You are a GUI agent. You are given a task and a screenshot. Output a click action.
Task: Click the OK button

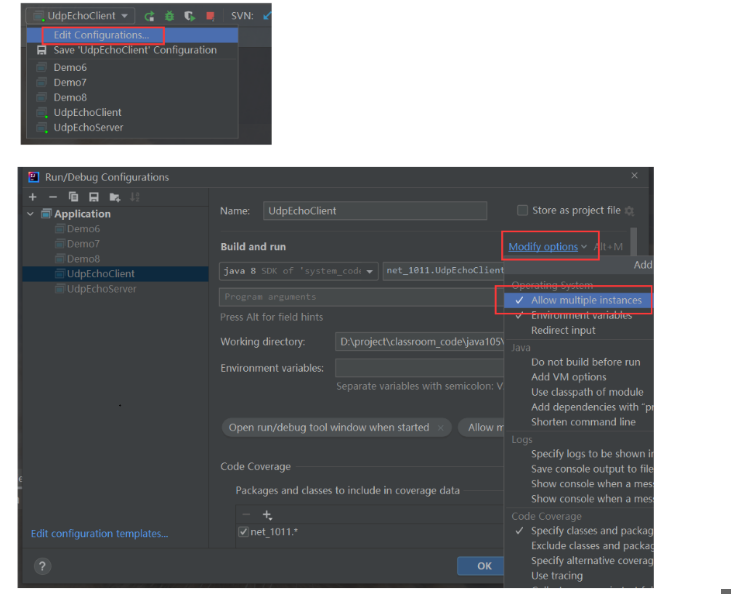[484, 566]
